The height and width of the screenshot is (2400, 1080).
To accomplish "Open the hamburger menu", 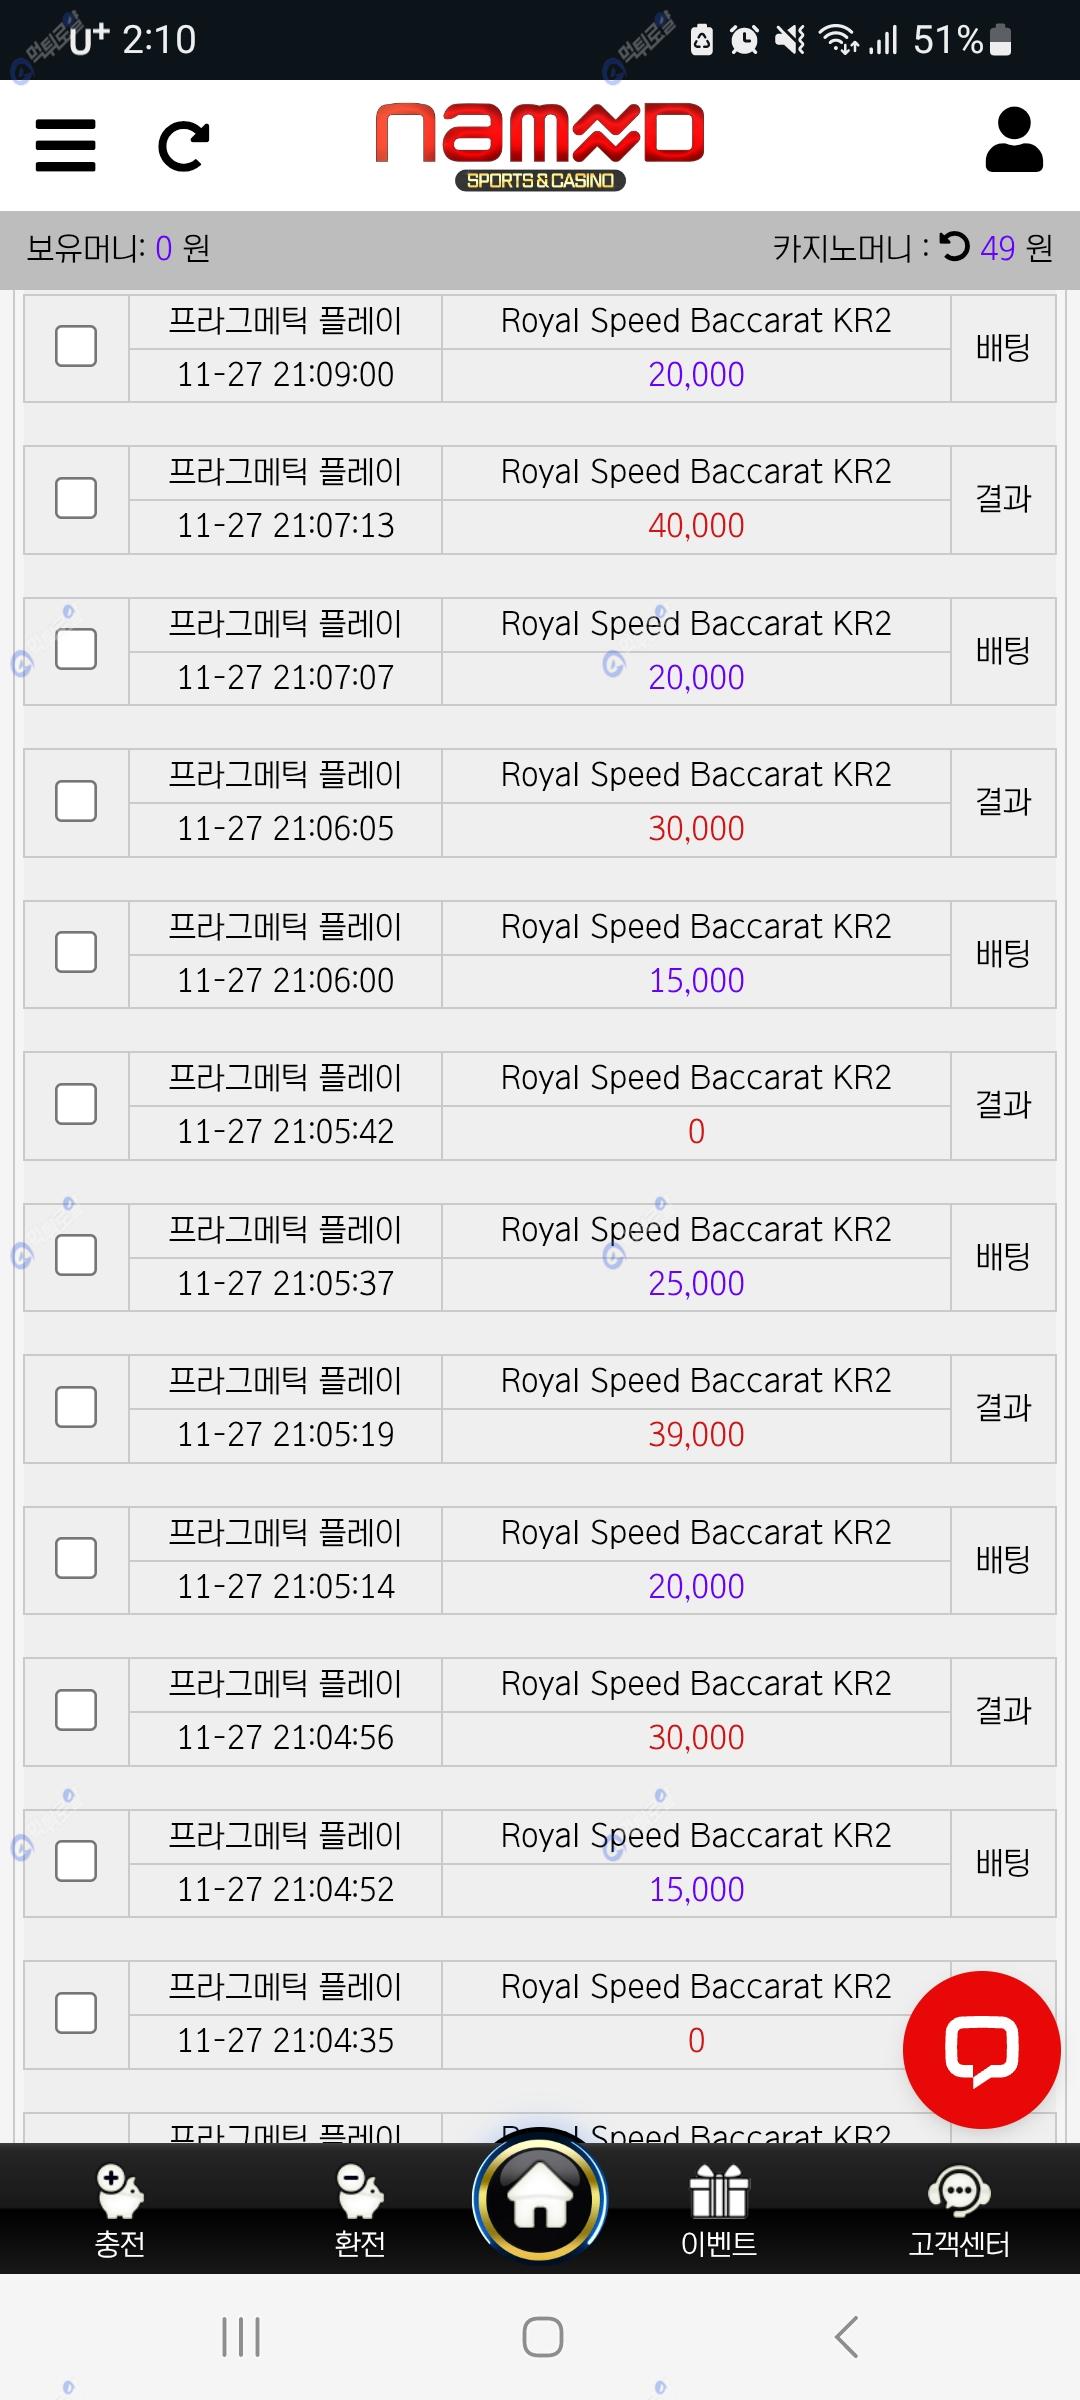I will click(66, 146).
